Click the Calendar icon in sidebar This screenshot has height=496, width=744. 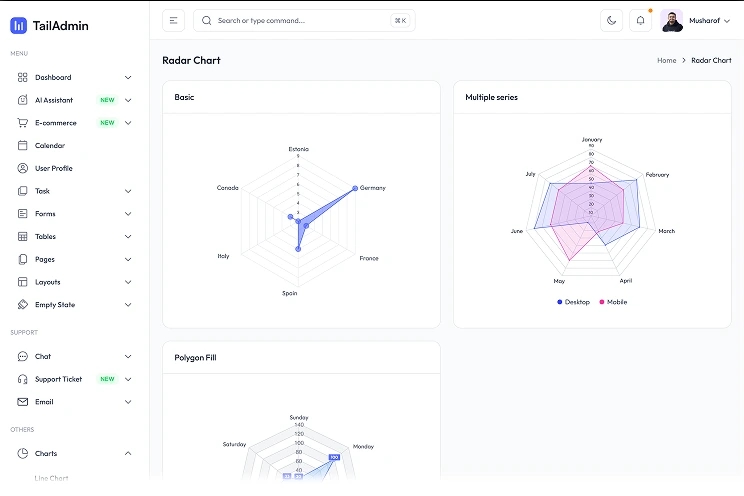(x=22, y=145)
